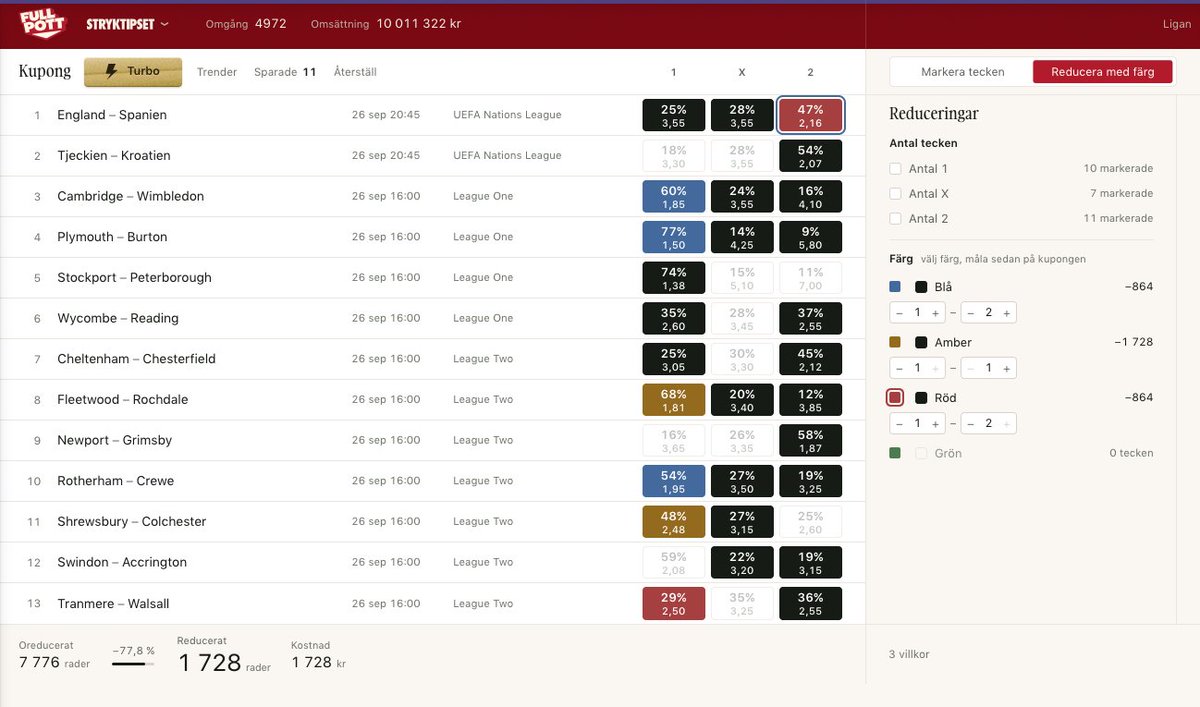Click the Oreducerat 7 776 rader value
Screen dimensions: 1200x707
point(54,663)
